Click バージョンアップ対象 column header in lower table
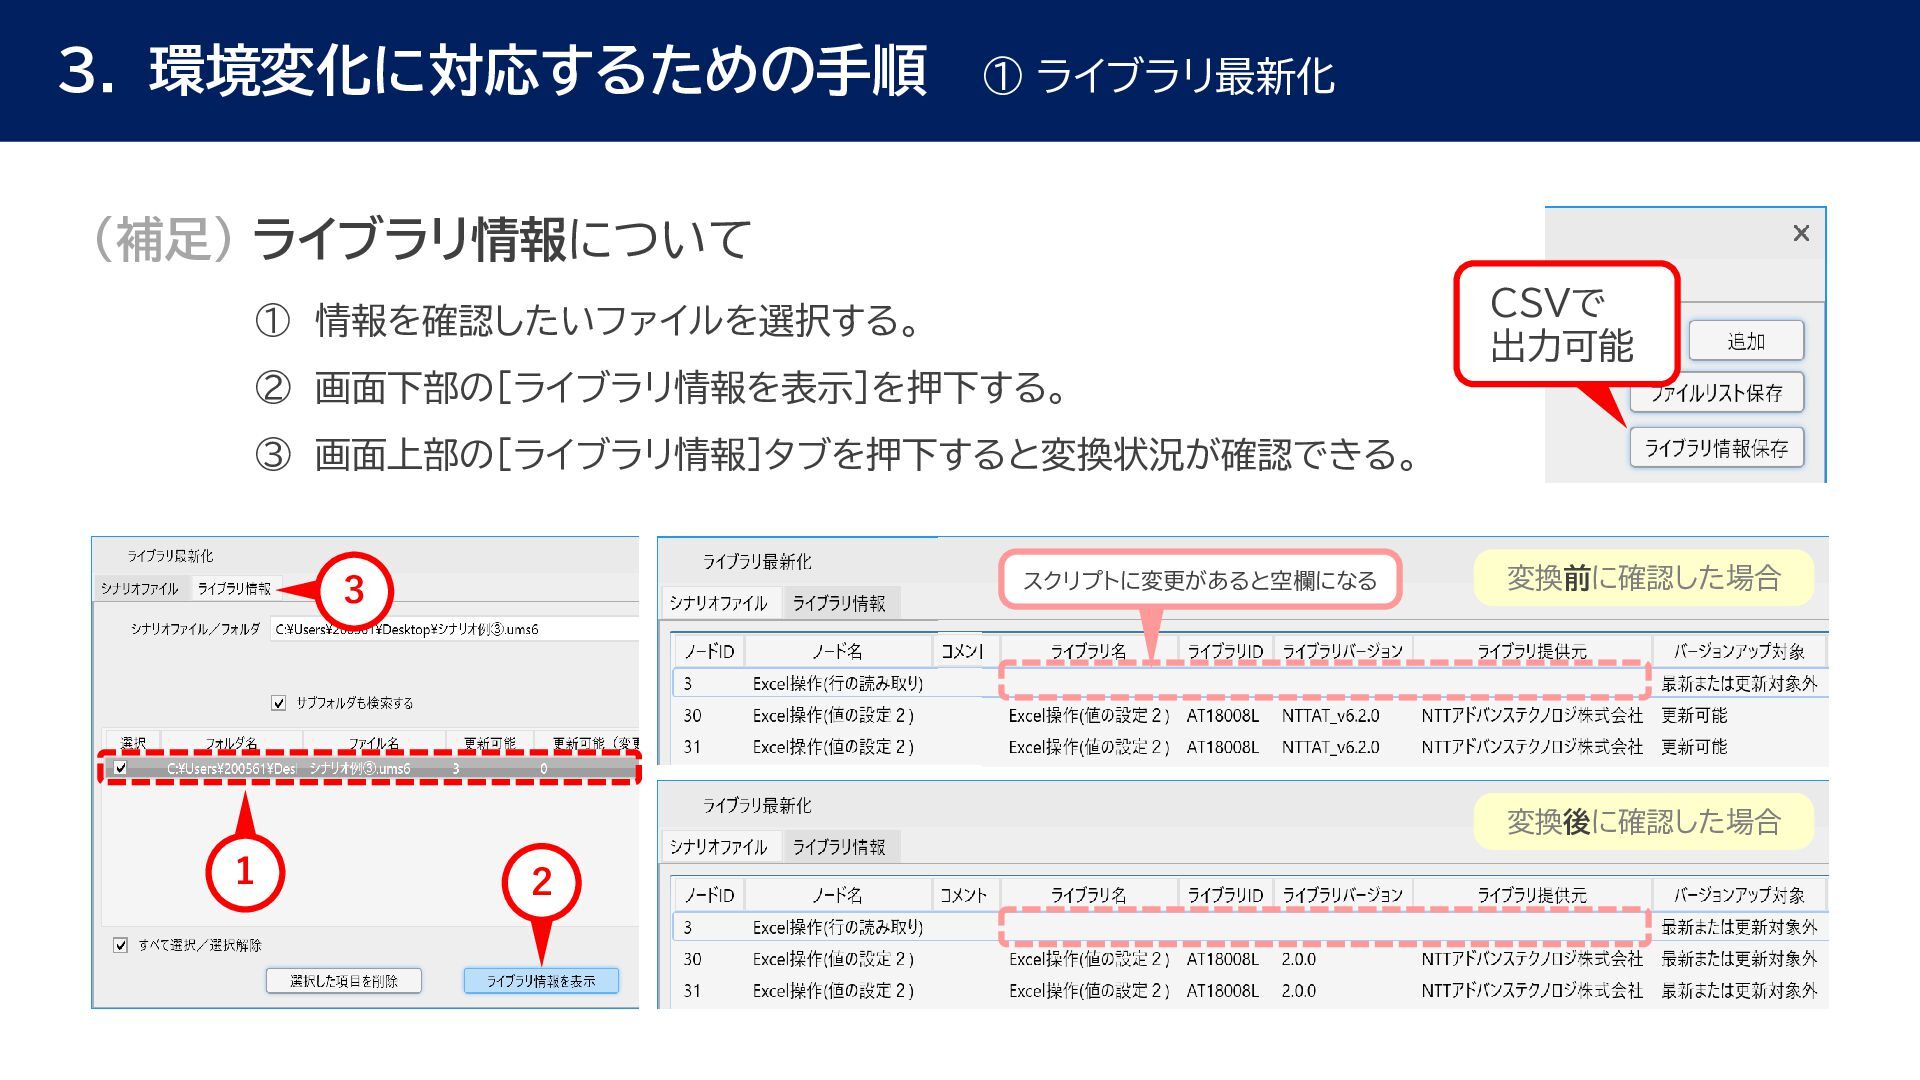 (x=1738, y=895)
